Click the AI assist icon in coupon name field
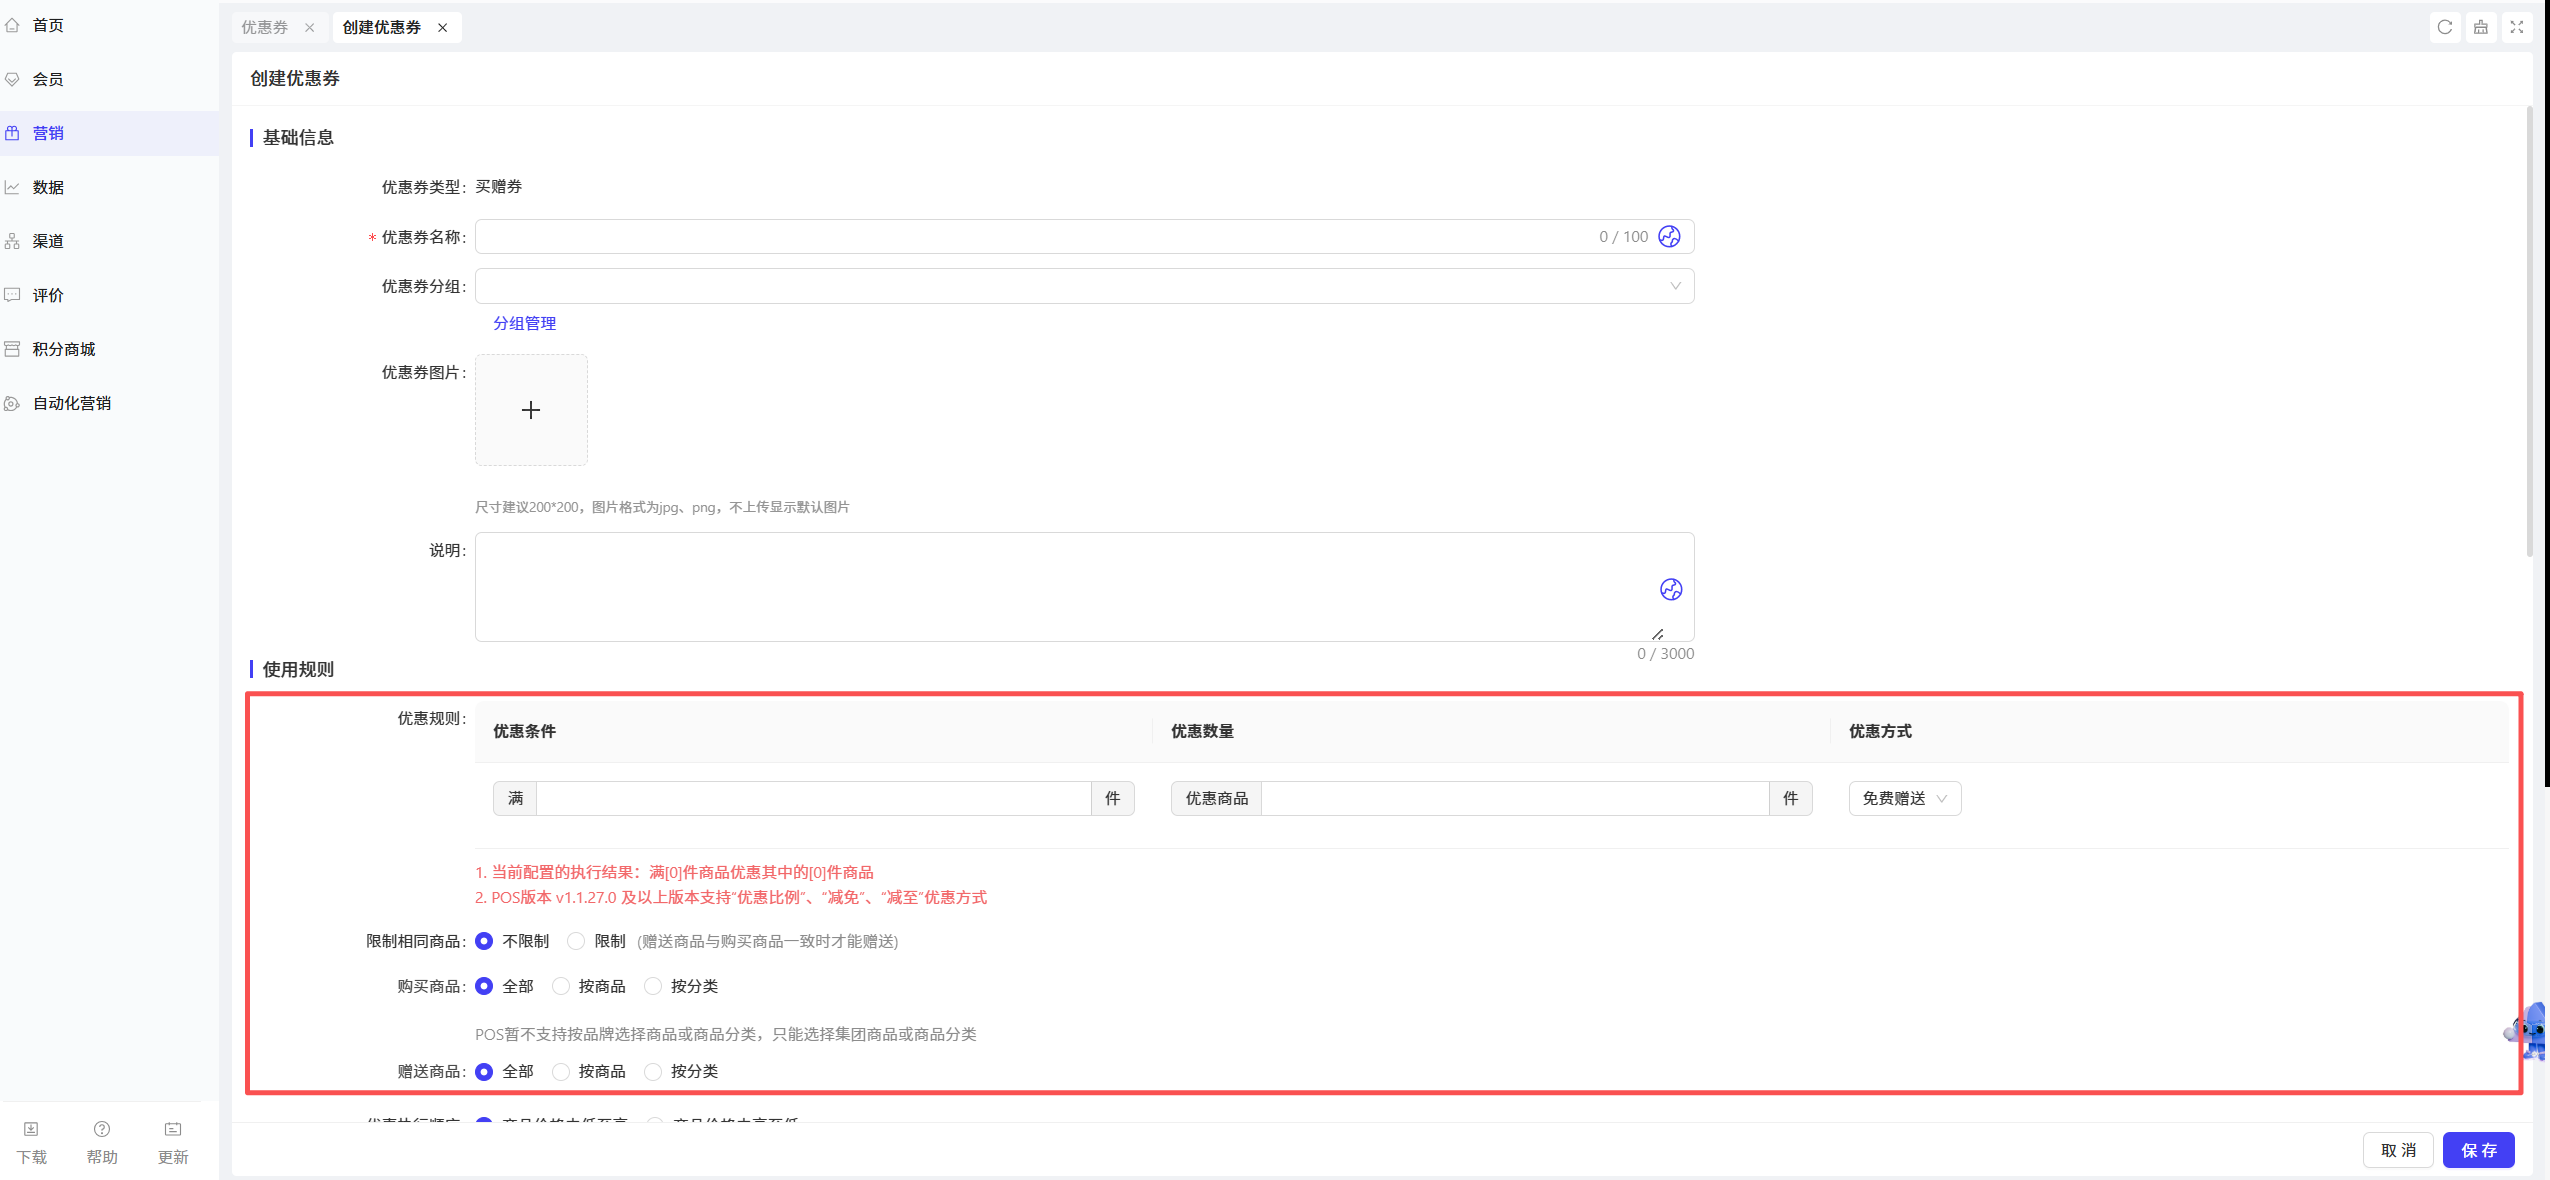This screenshot has width=2550, height=1180. tap(1669, 236)
